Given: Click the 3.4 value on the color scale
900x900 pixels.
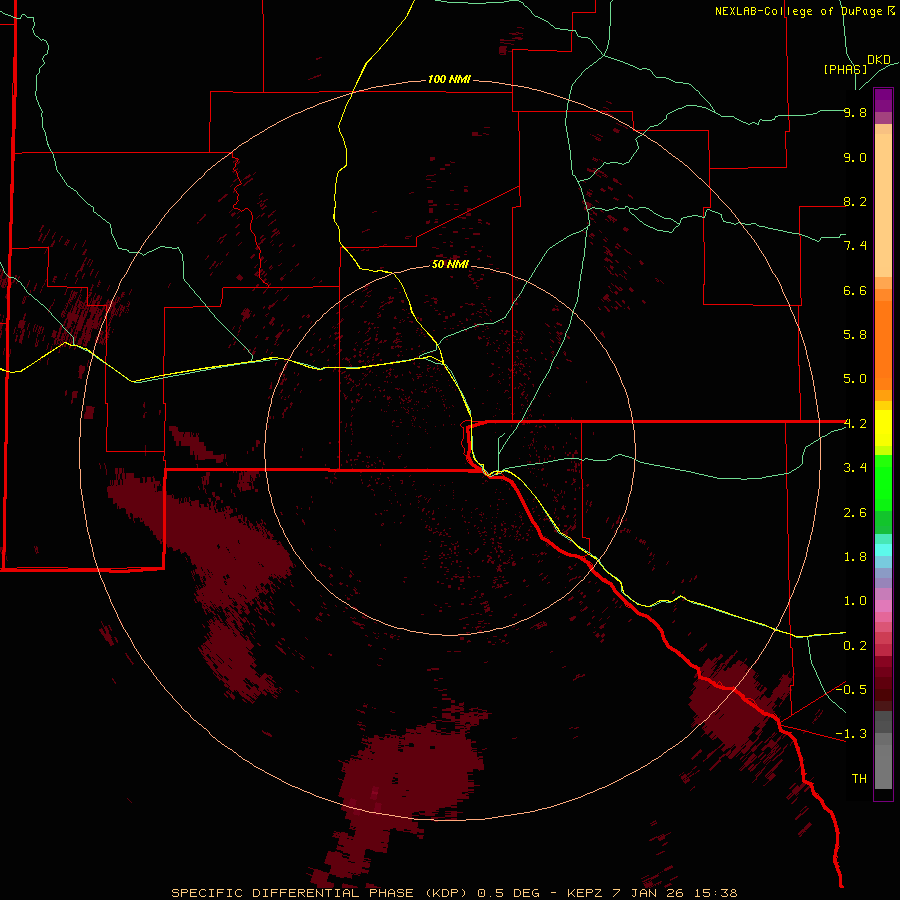Looking at the screenshot, I should 855,468.
